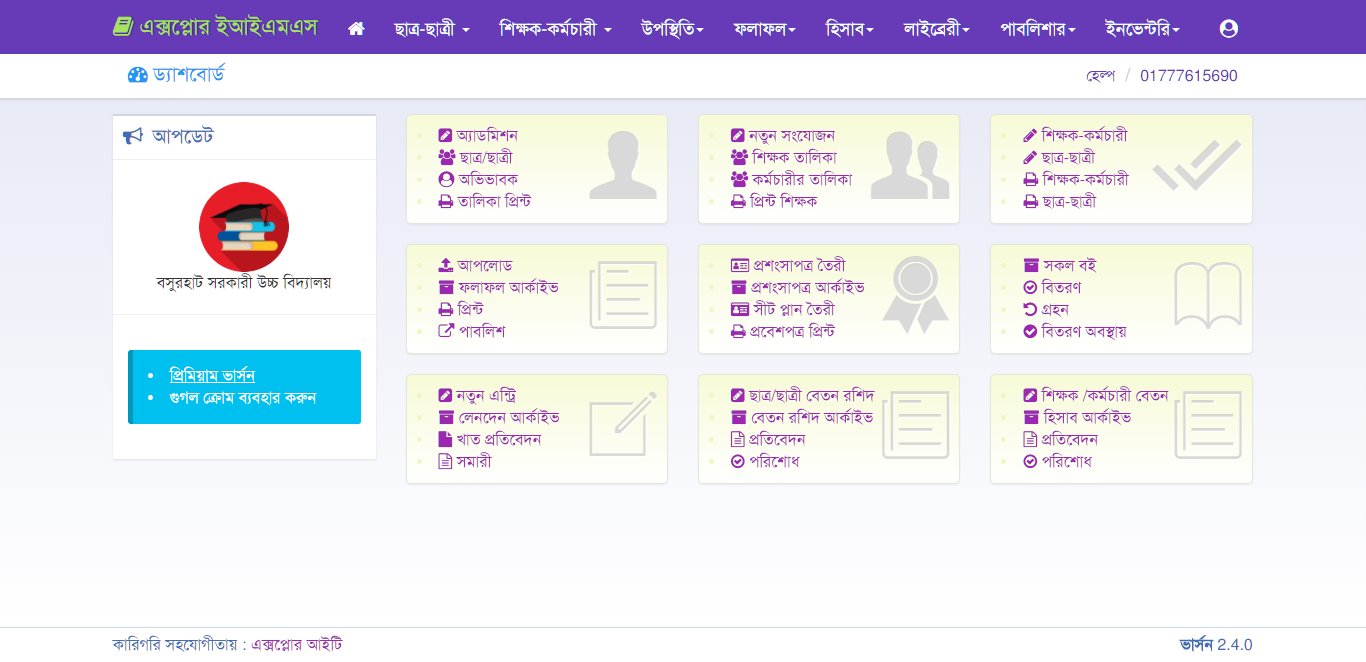The height and width of the screenshot is (662, 1366).
Task: Open the ইনভেন্টরি dropdown menu
Action: tap(1142, 29)
